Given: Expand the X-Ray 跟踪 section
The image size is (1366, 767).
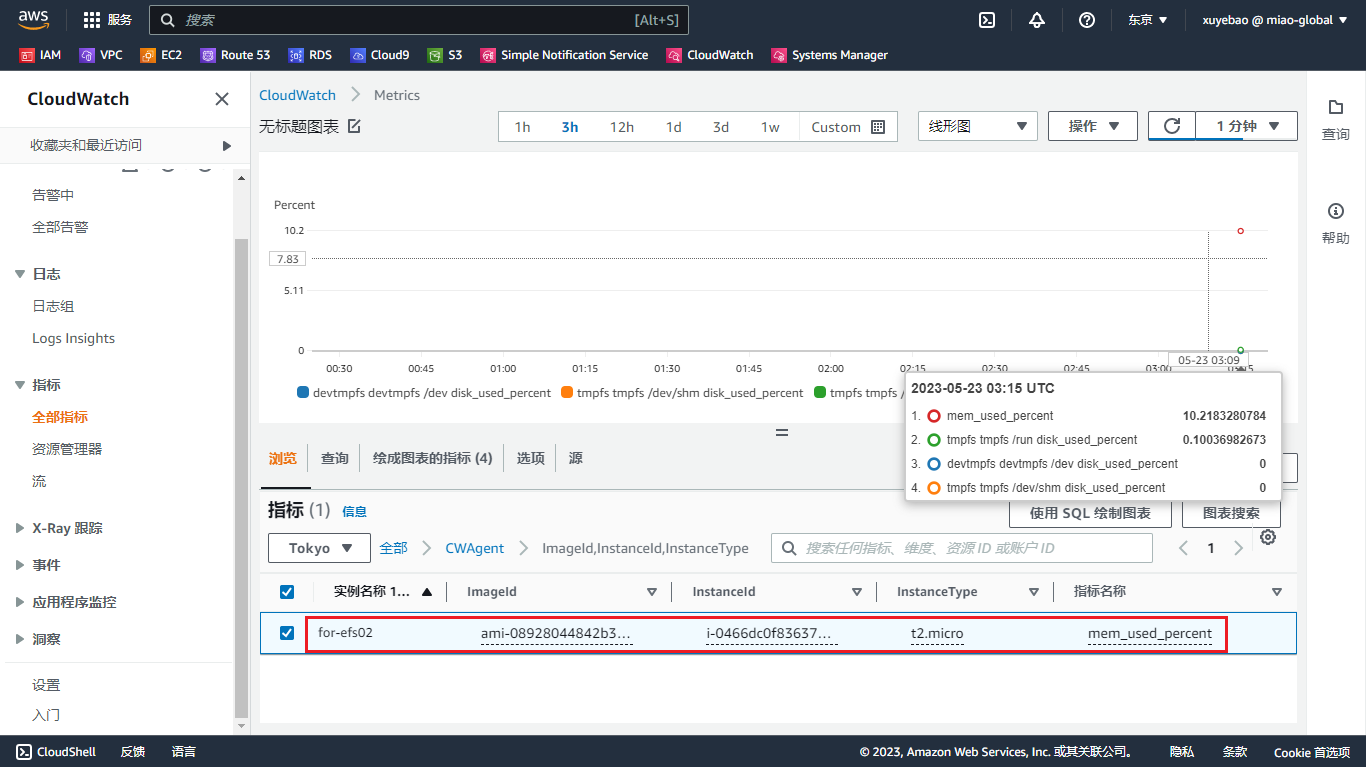Looking at the screenshot, I should (x=20, y=528).
